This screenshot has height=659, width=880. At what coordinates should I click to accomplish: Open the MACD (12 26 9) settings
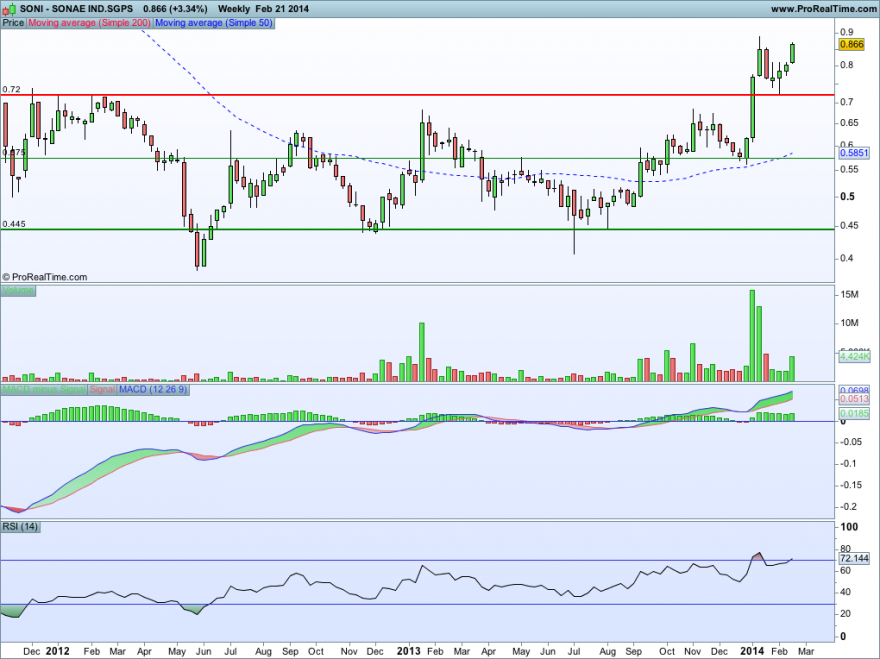(155, 391)
